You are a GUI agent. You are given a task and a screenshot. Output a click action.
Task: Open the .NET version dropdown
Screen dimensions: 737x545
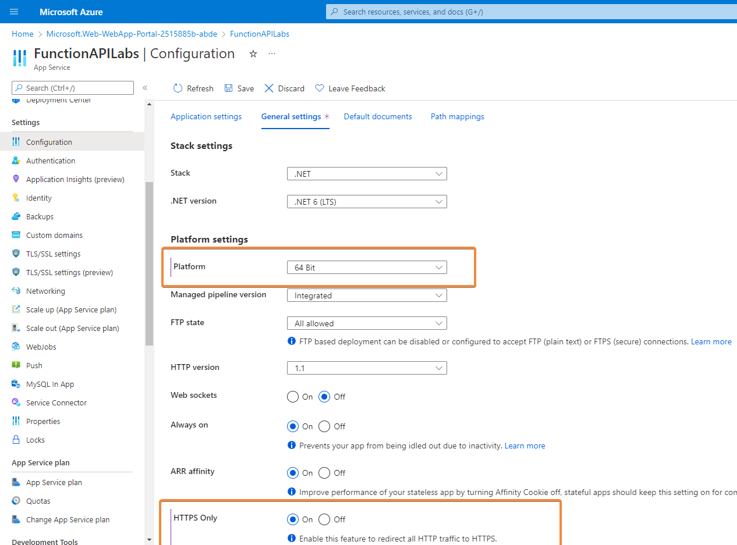(366, 202)
